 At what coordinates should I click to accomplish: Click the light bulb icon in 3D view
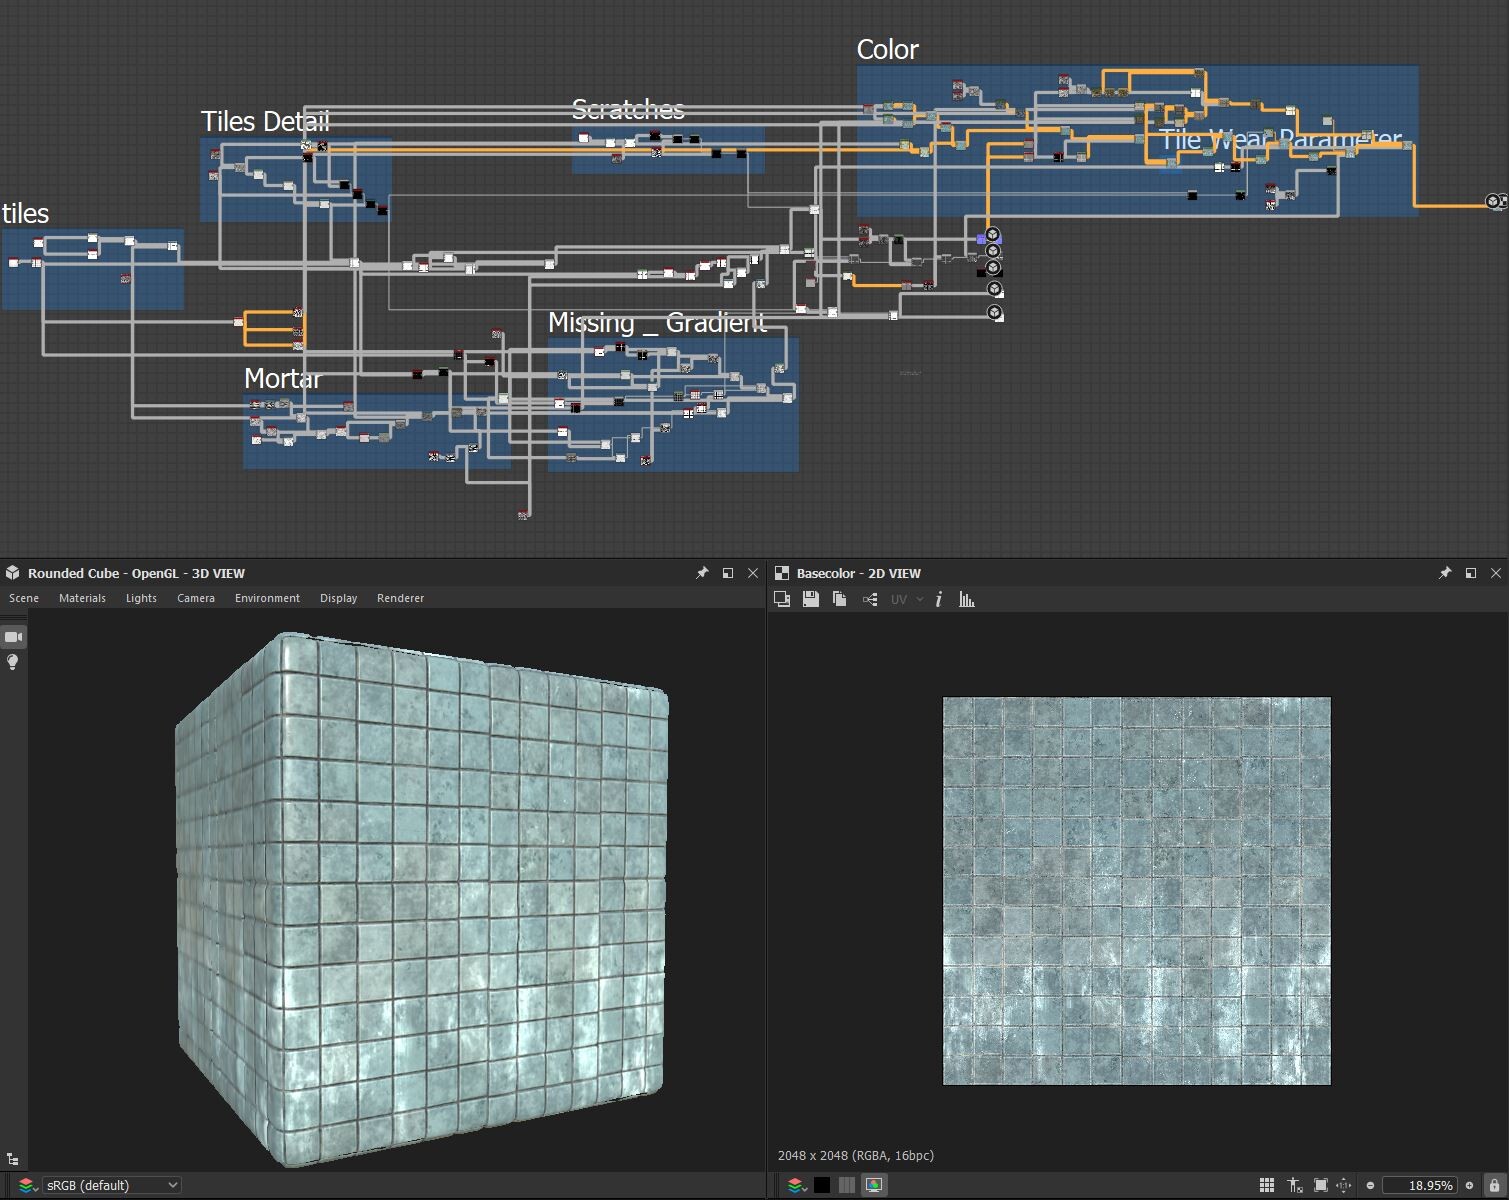tap(13, 662)
